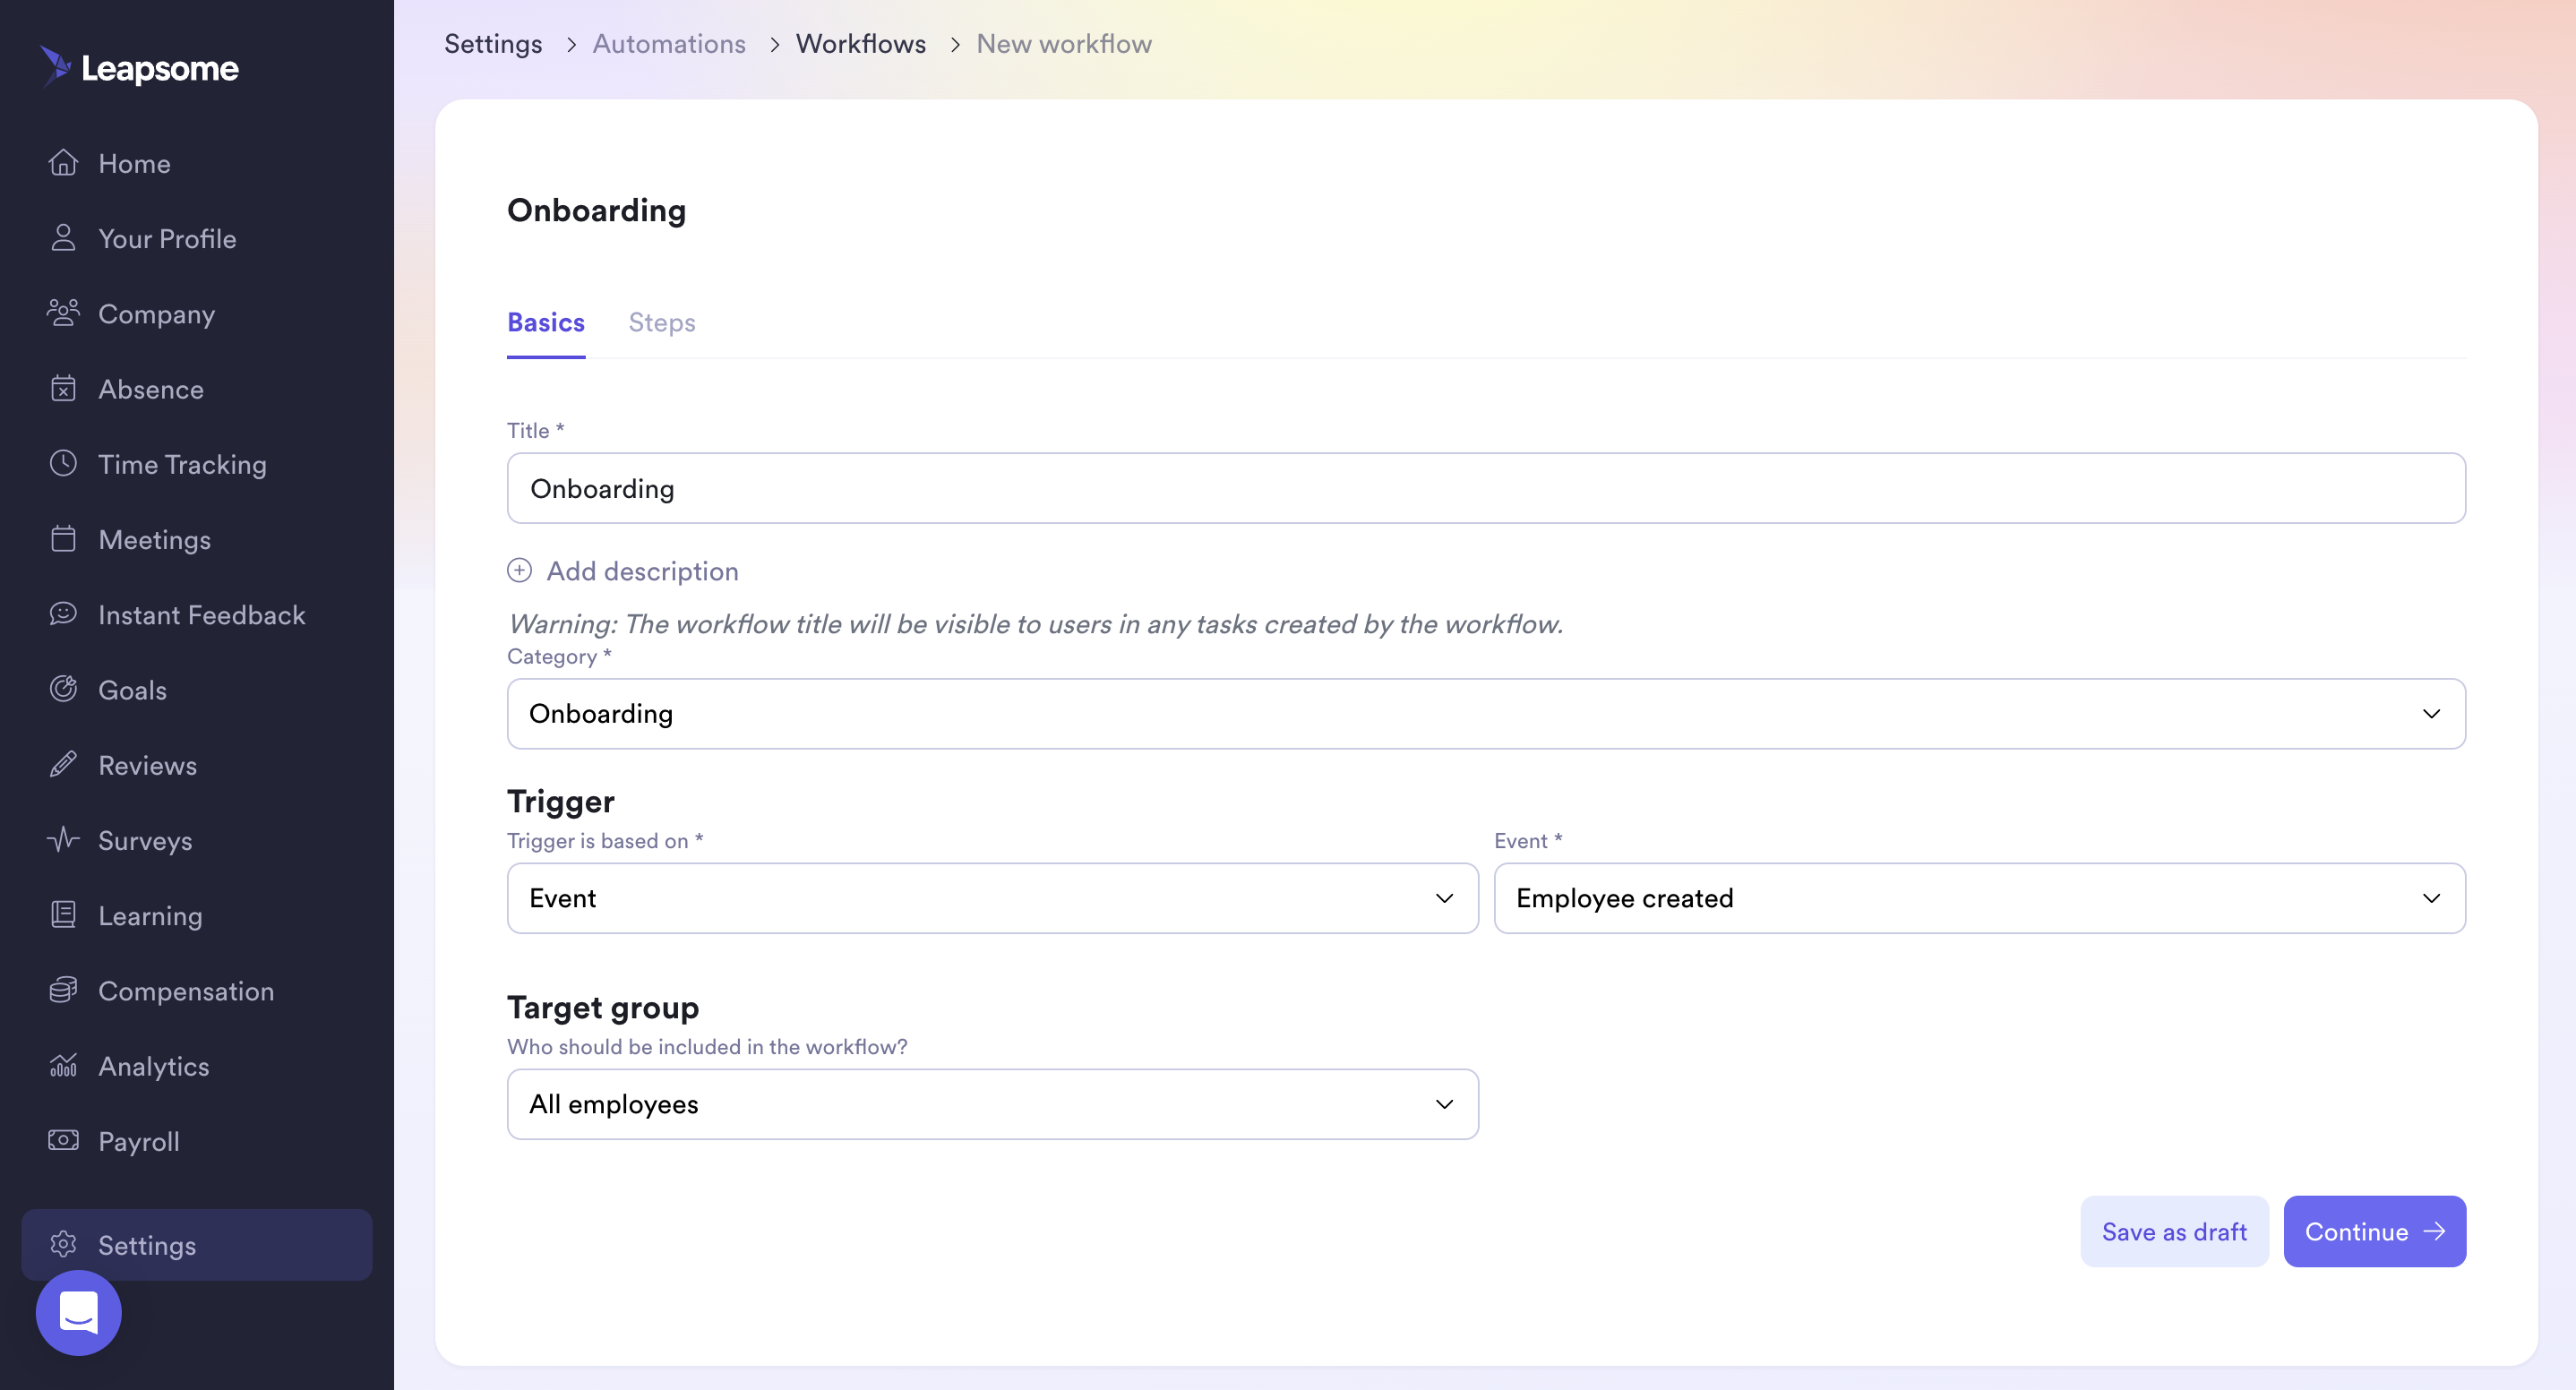Expand the Category dropdown chevron

(x=2431, y=713)
